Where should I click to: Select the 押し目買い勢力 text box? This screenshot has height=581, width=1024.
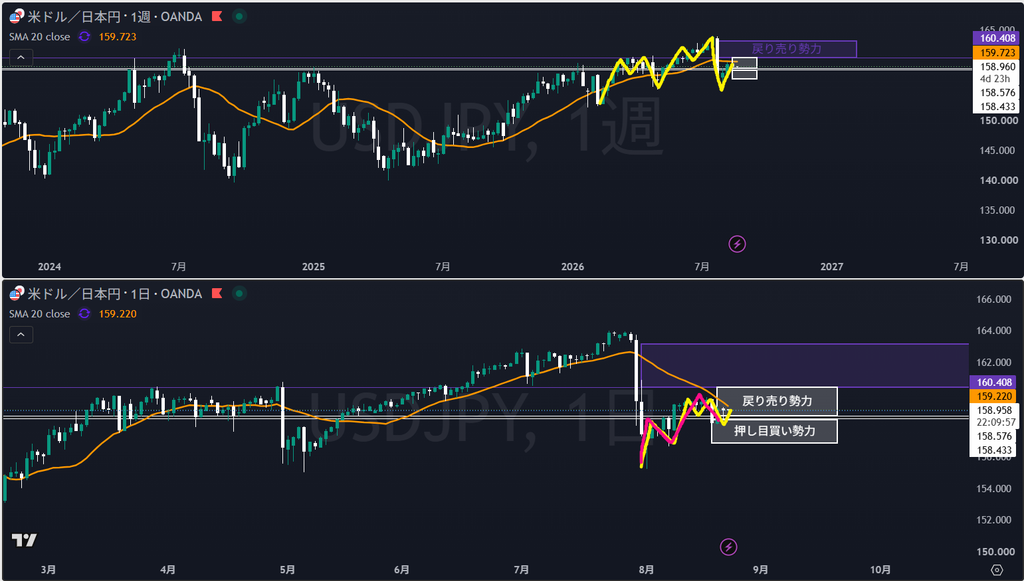coord(774,431)
